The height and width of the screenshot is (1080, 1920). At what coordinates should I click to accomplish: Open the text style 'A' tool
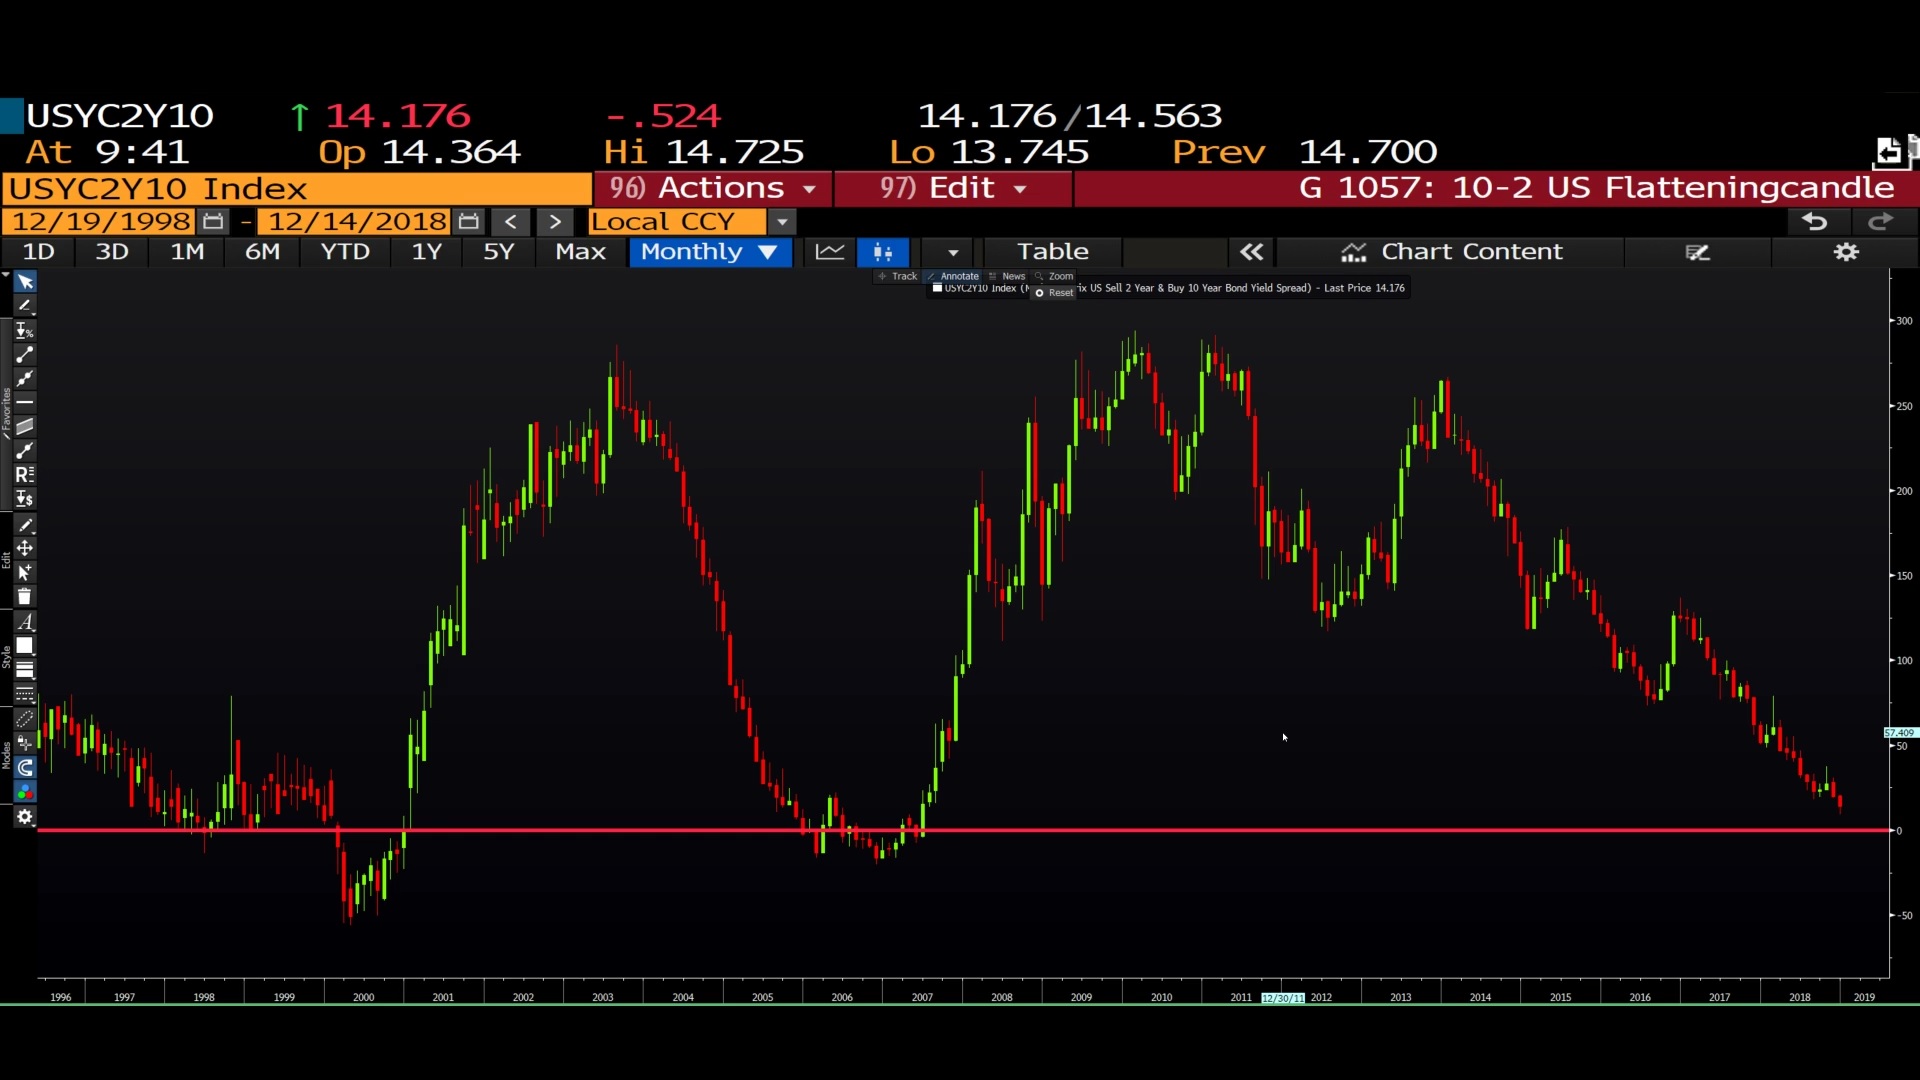tap(25, 622)
